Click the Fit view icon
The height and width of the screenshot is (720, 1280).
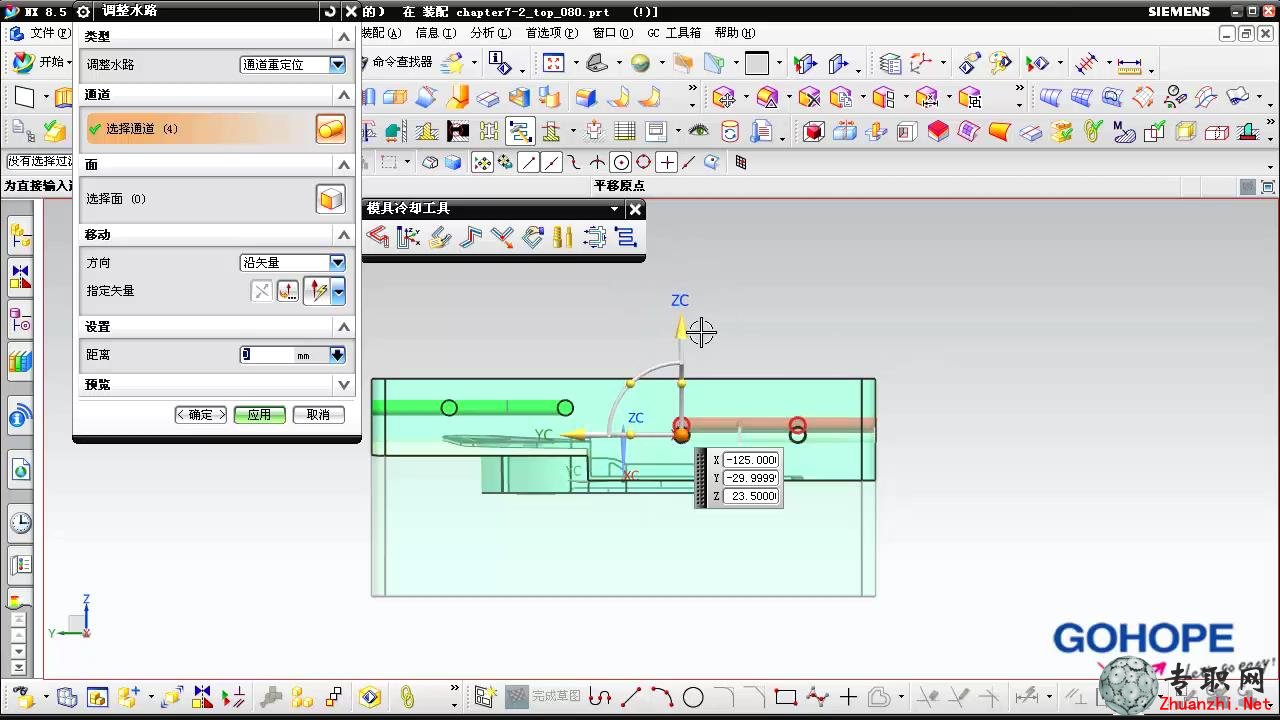pos(553,64)
